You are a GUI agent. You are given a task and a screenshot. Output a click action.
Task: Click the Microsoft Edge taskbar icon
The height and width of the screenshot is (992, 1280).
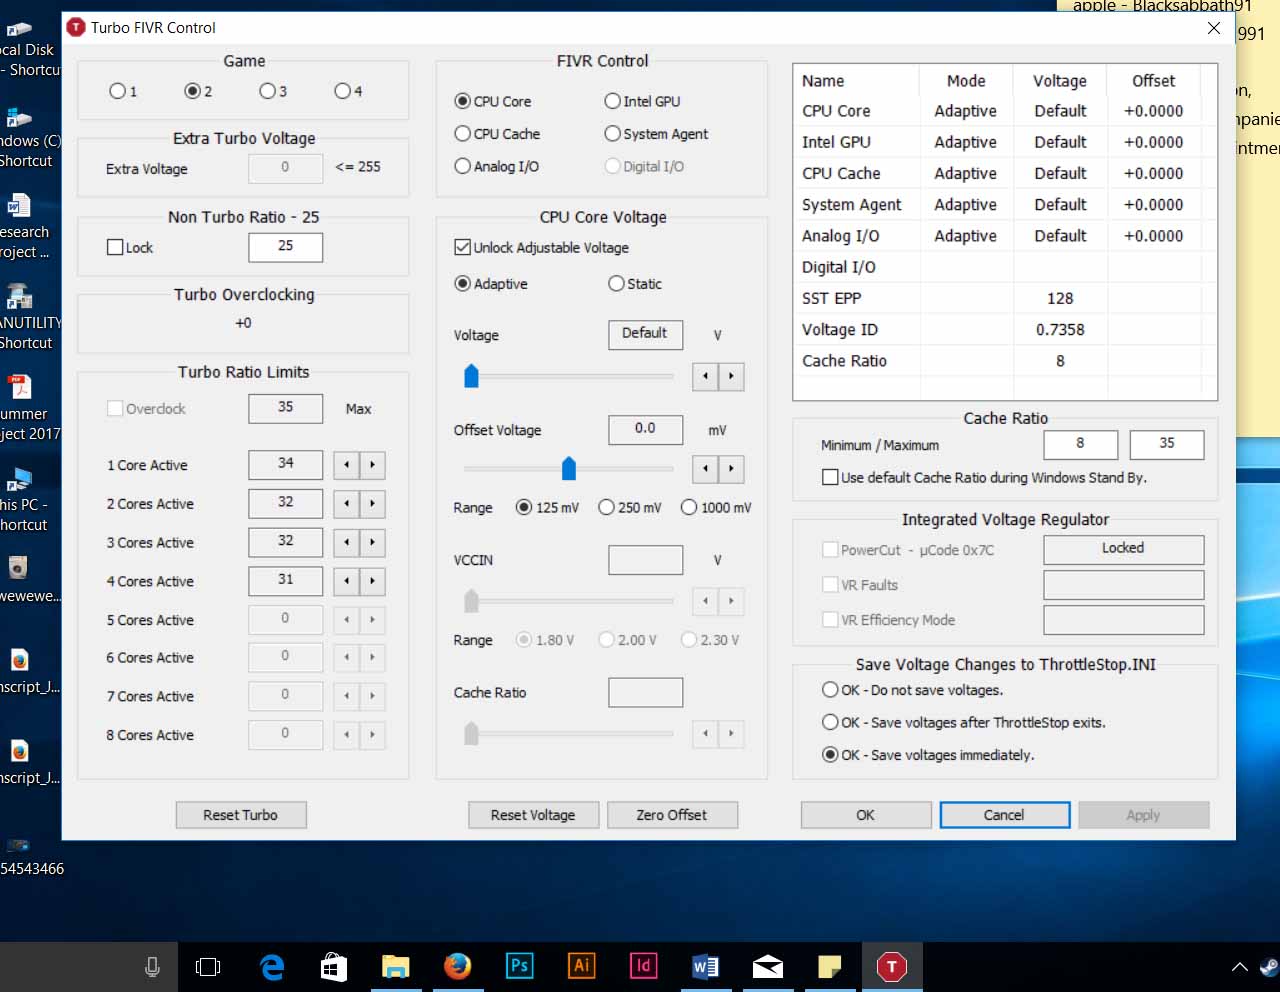coord(272,966)
